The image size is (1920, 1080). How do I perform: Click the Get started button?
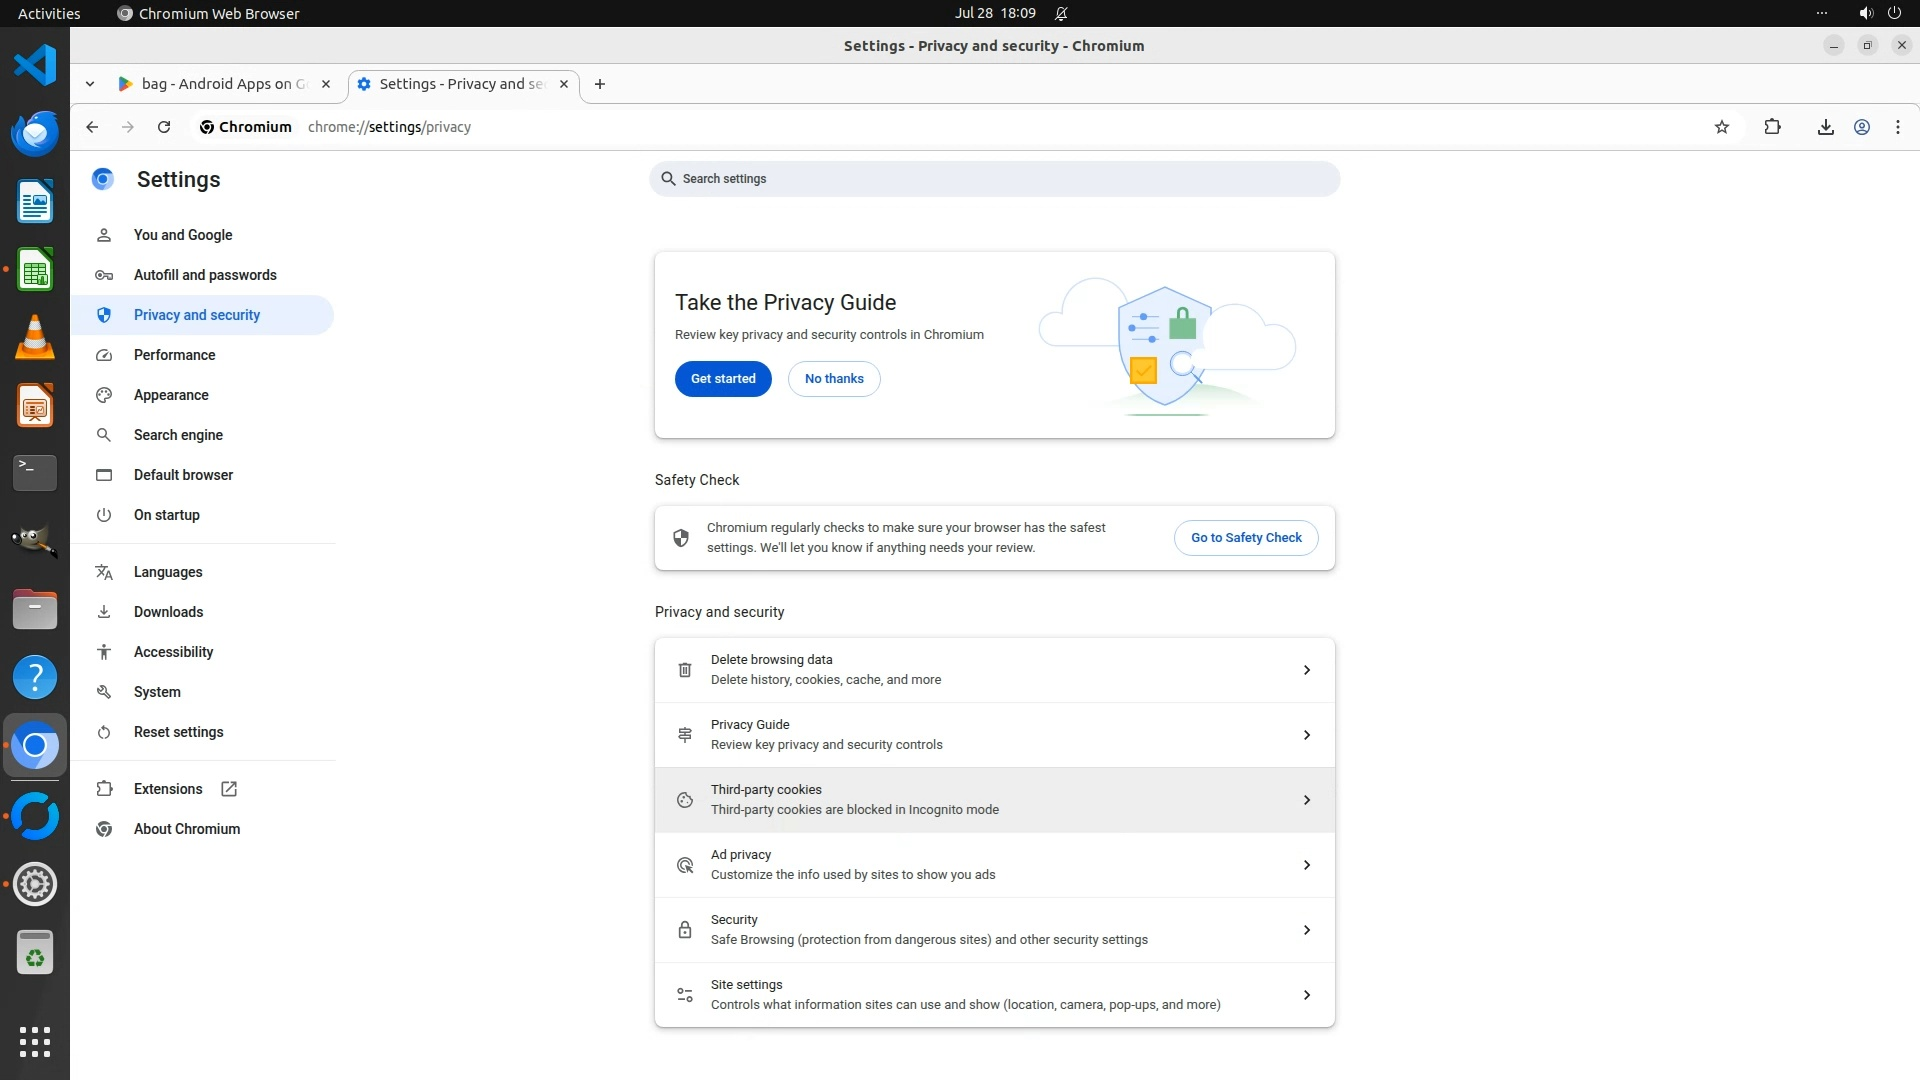pyautogui.click(x=723, y=379)
